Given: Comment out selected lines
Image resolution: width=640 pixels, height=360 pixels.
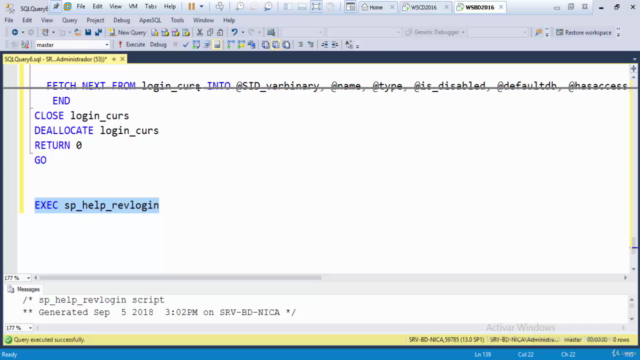Looking at the screenshot, I should (x=300, y=45).
